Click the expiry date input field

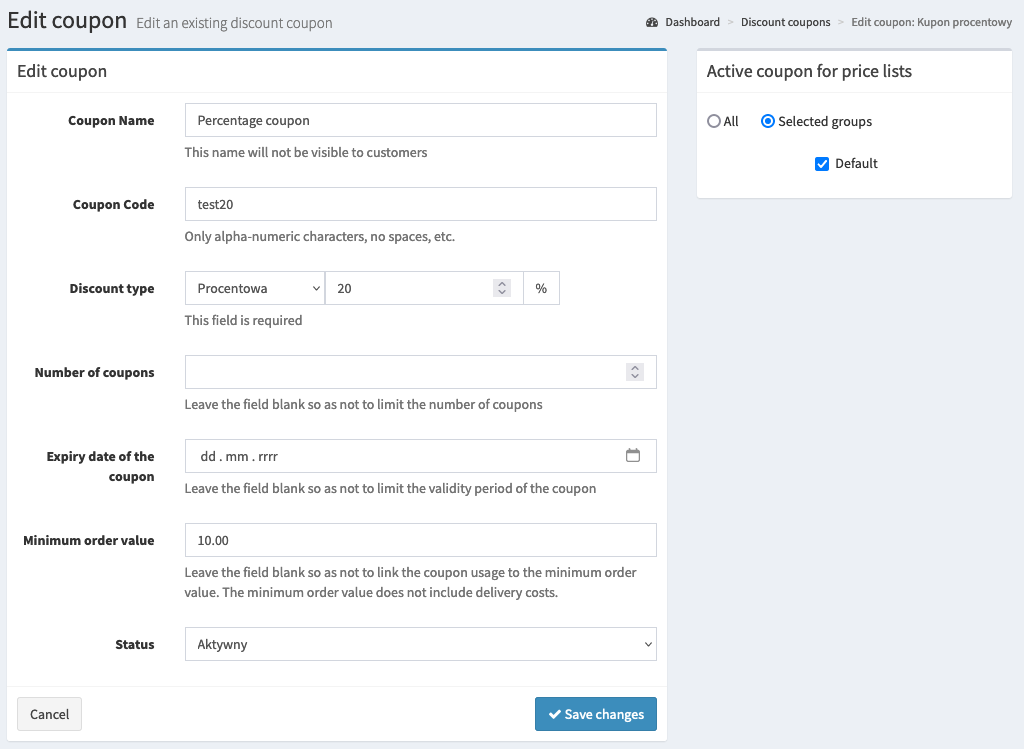click(x=421, y=456)
